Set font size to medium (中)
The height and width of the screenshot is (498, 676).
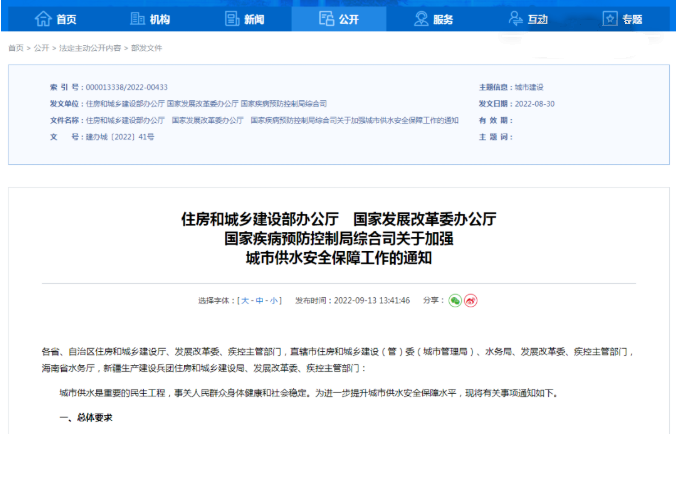(x=258, y=300)
